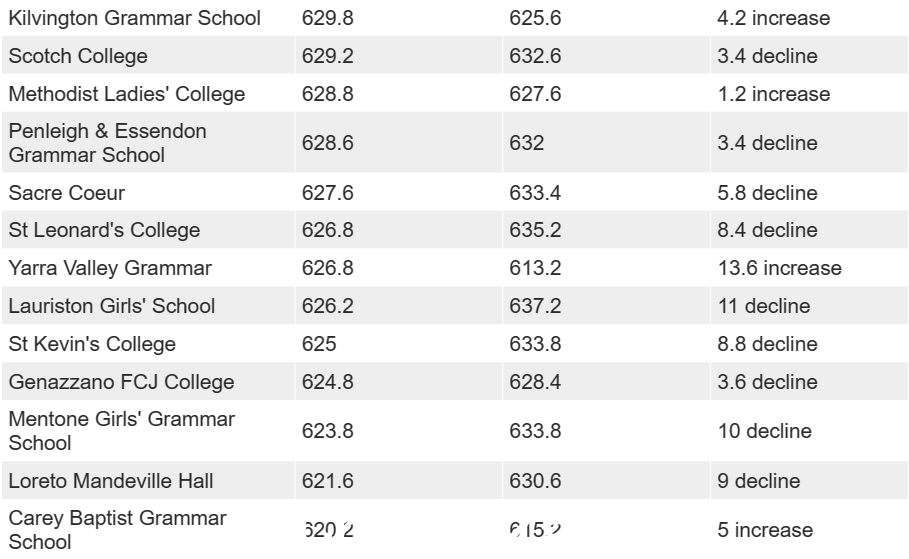Screen dimensions: 909x559
Task: Select the Scotch College row name
Action: (78, 56)
